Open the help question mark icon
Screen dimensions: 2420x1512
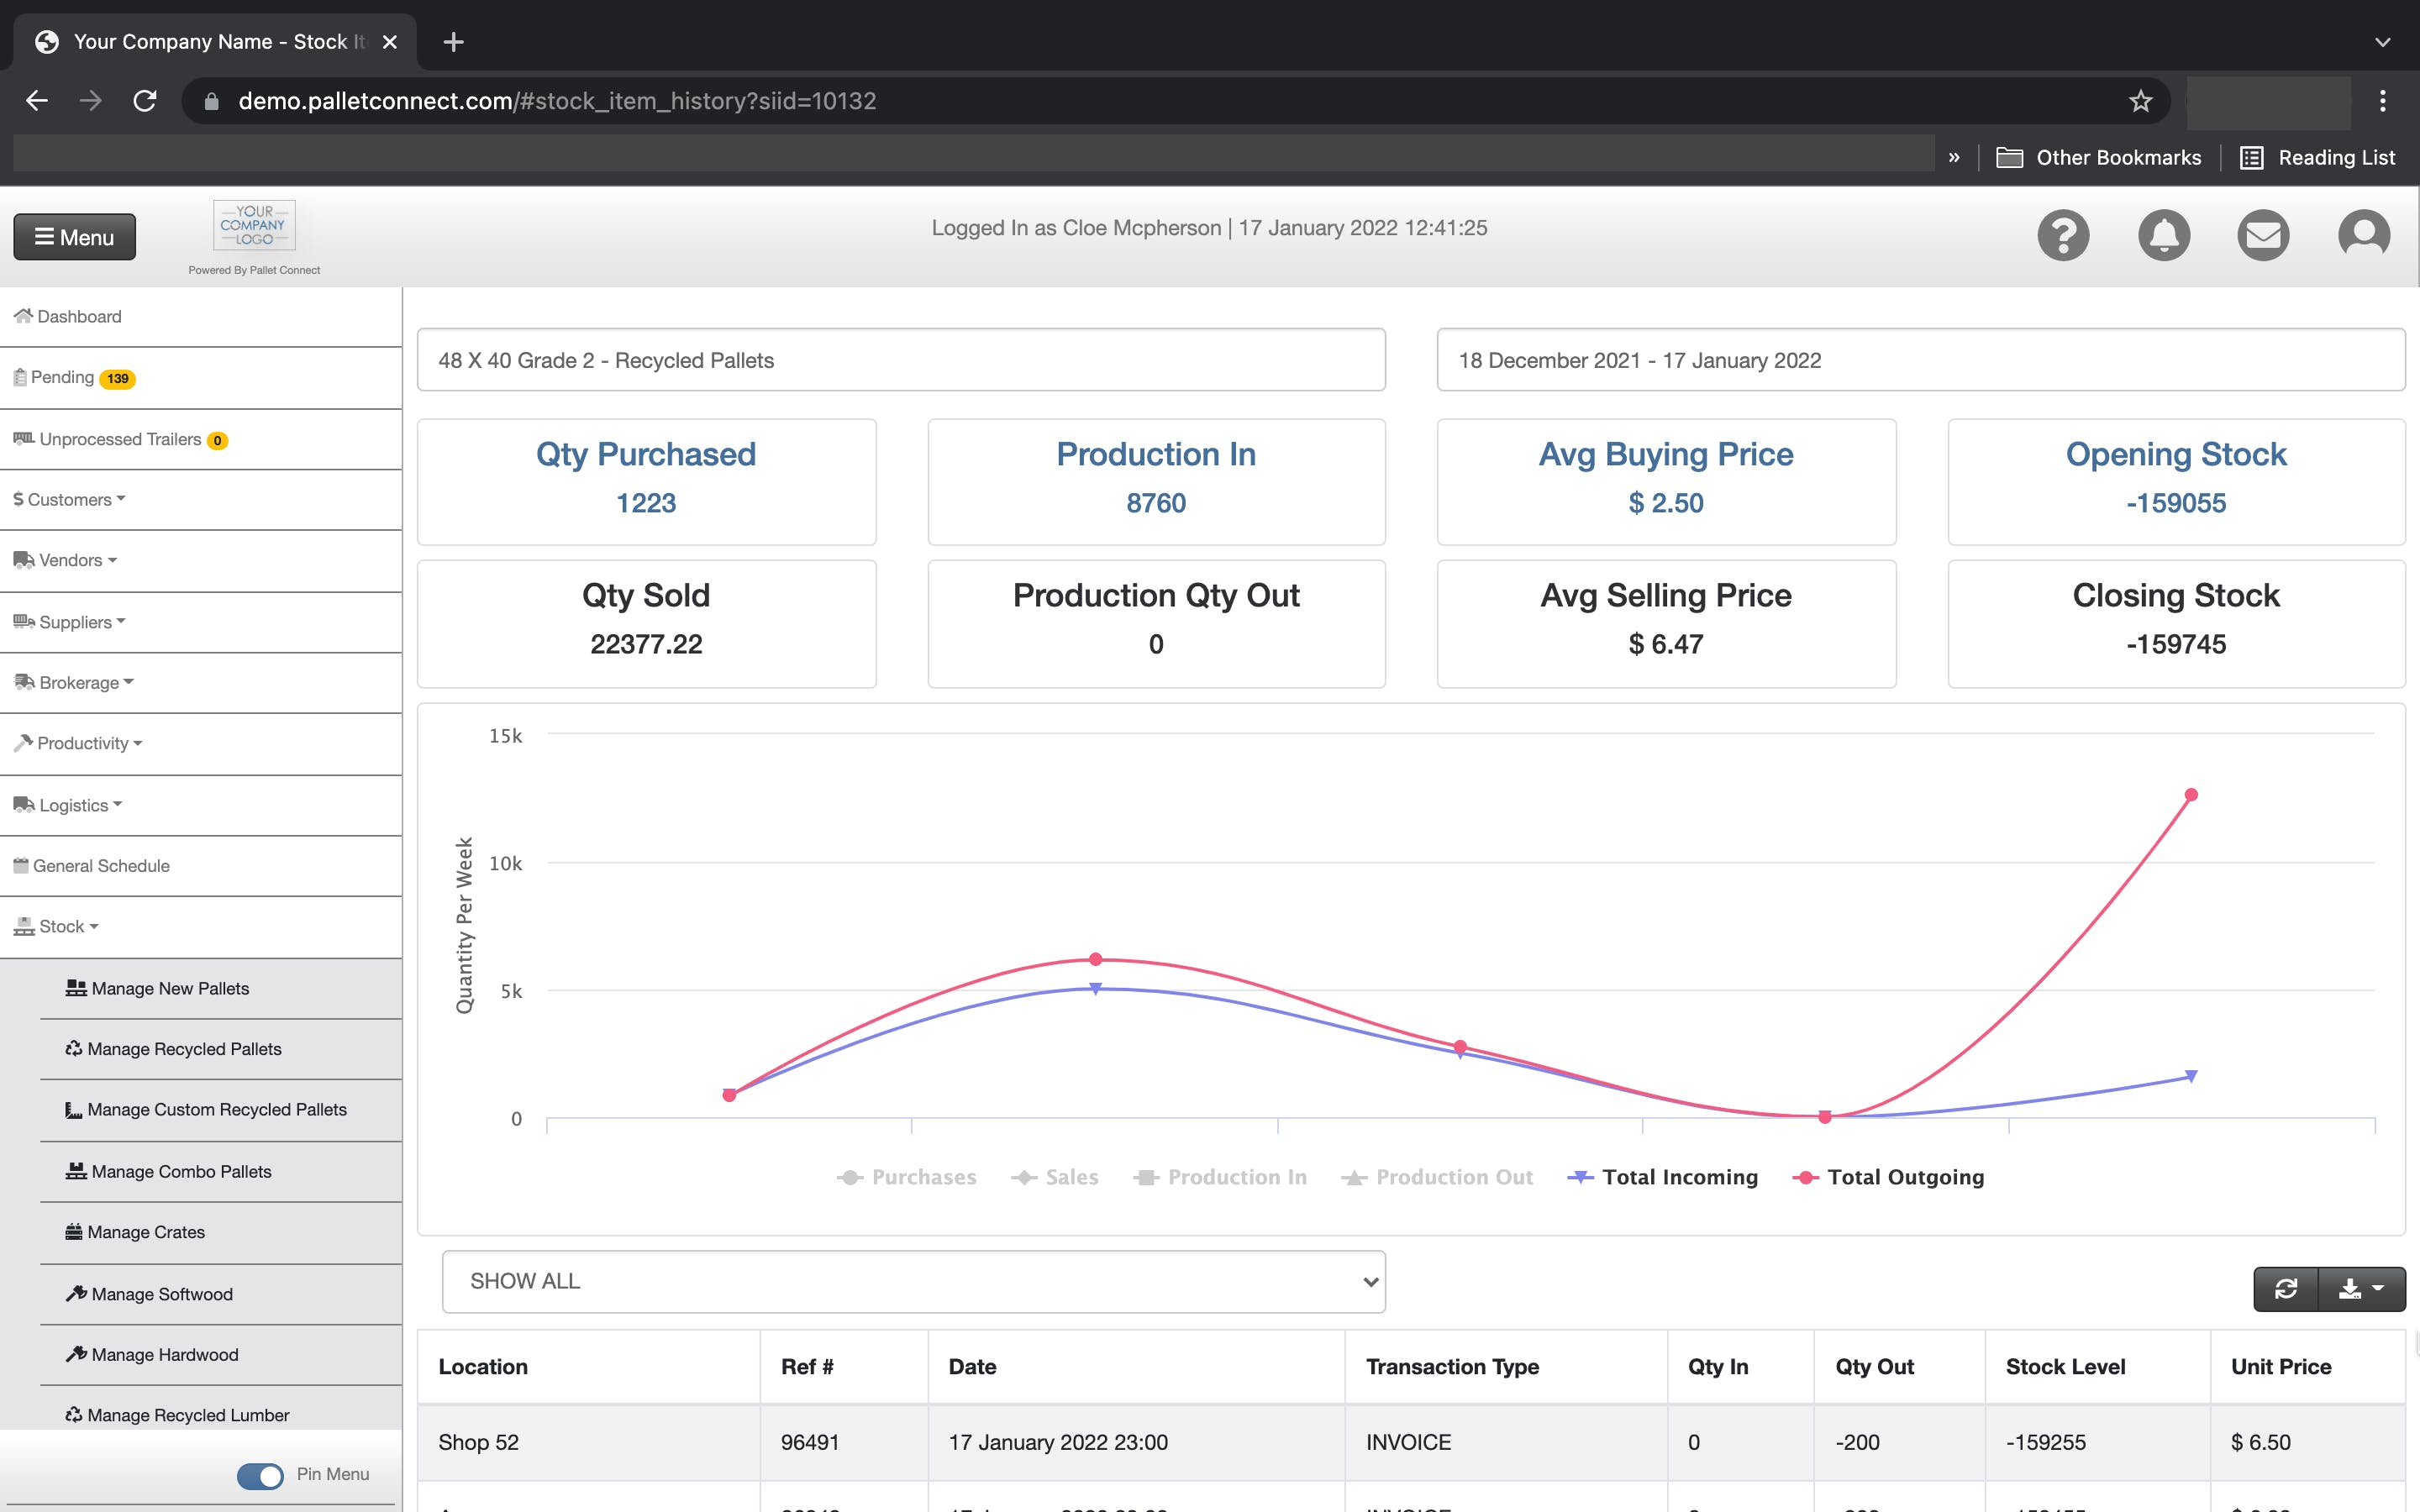[x=2063, y=235]
